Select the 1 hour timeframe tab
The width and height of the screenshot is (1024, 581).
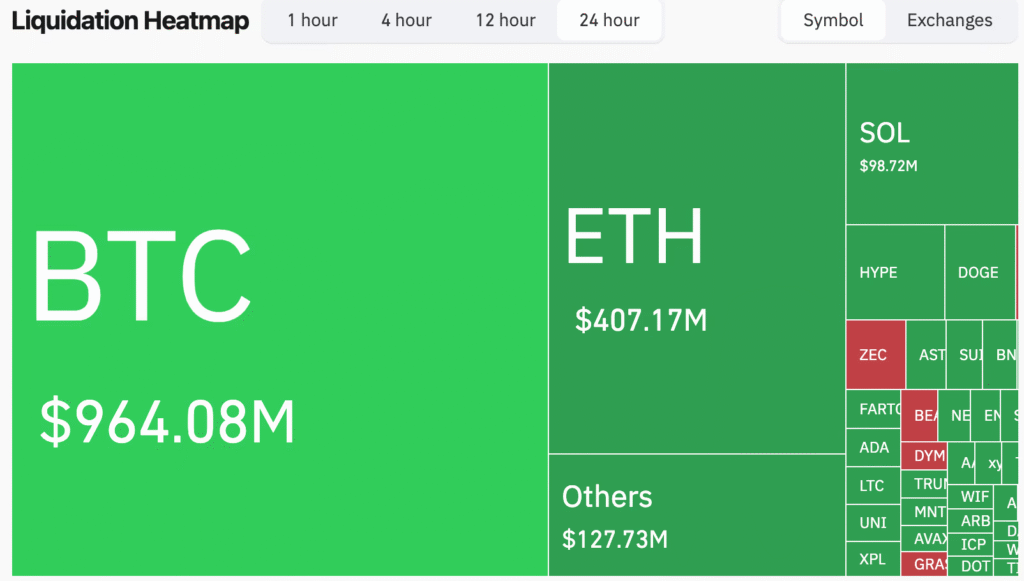coord(312,20)
